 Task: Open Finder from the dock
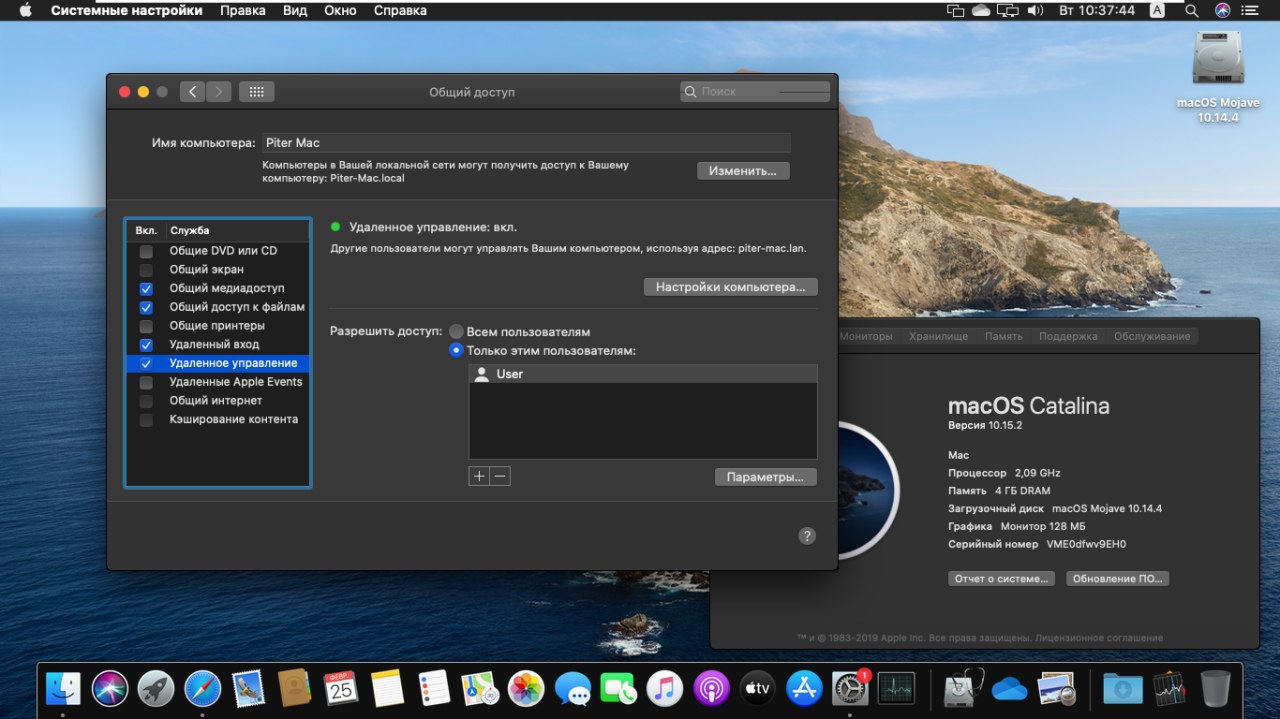pyautogui.click(x=63, y=688)
